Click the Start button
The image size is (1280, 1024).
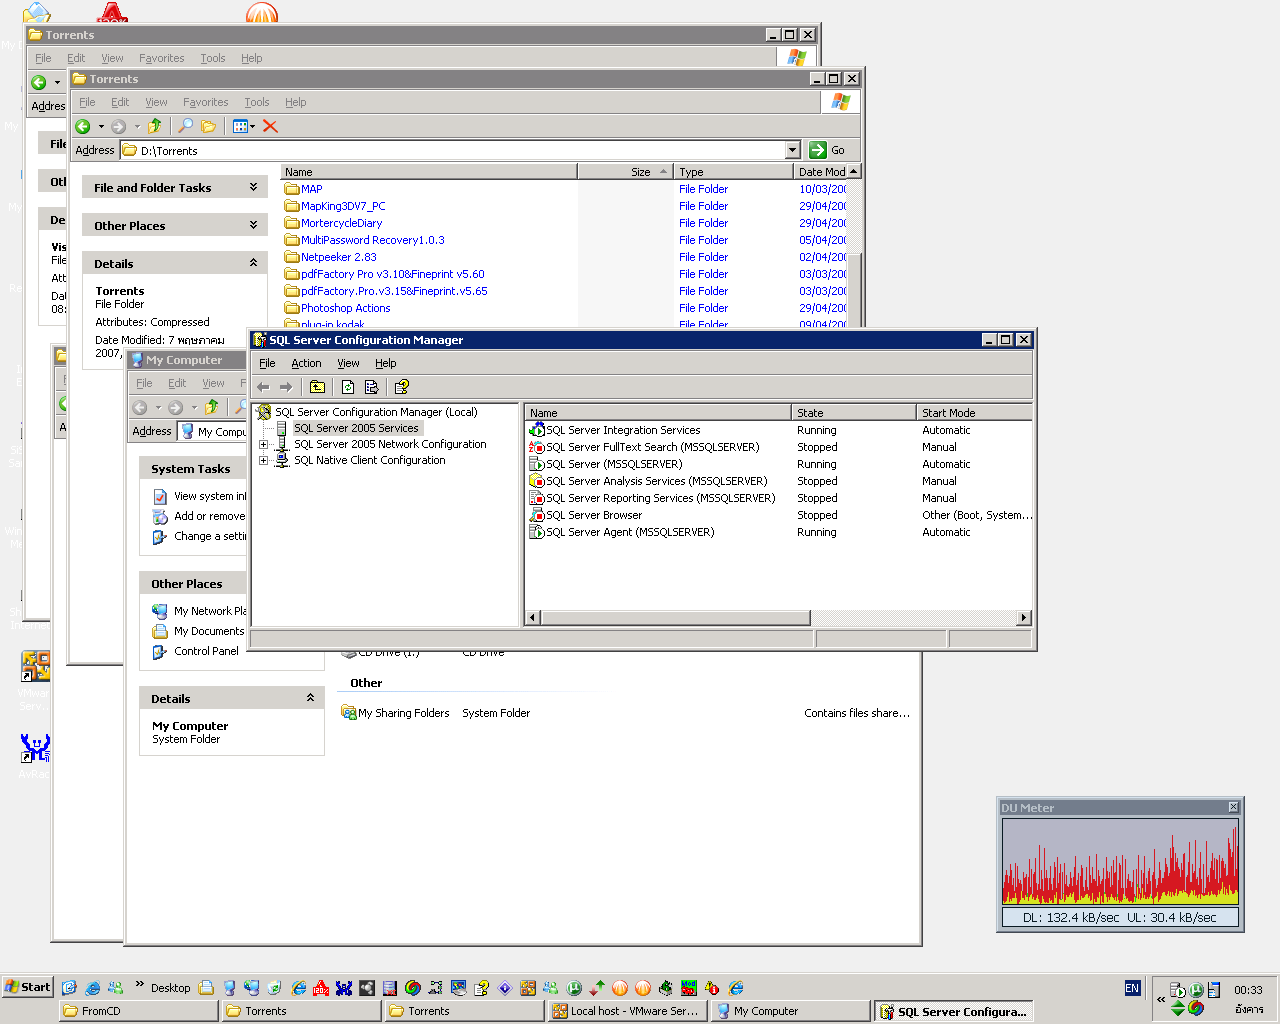27,987
